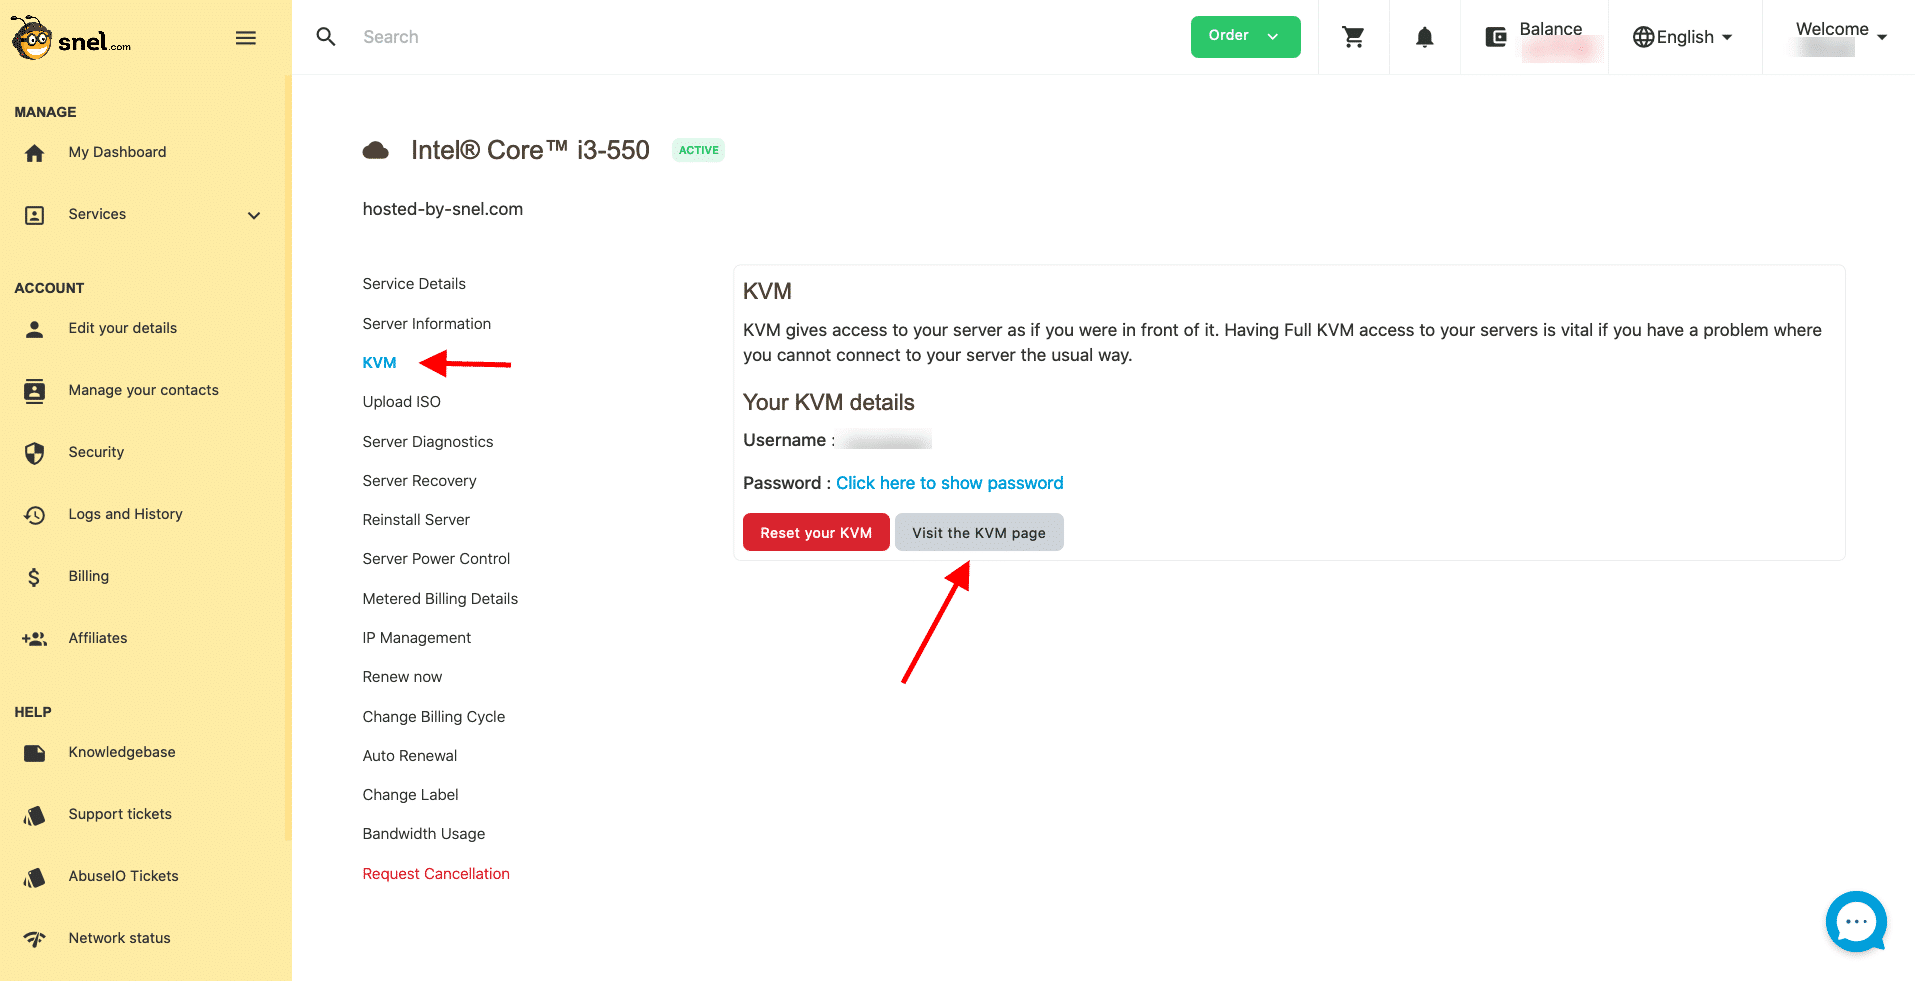Click Visit the KVM page button
Viewport: 1915px width, 981px height.
click(x=978, y=533)
